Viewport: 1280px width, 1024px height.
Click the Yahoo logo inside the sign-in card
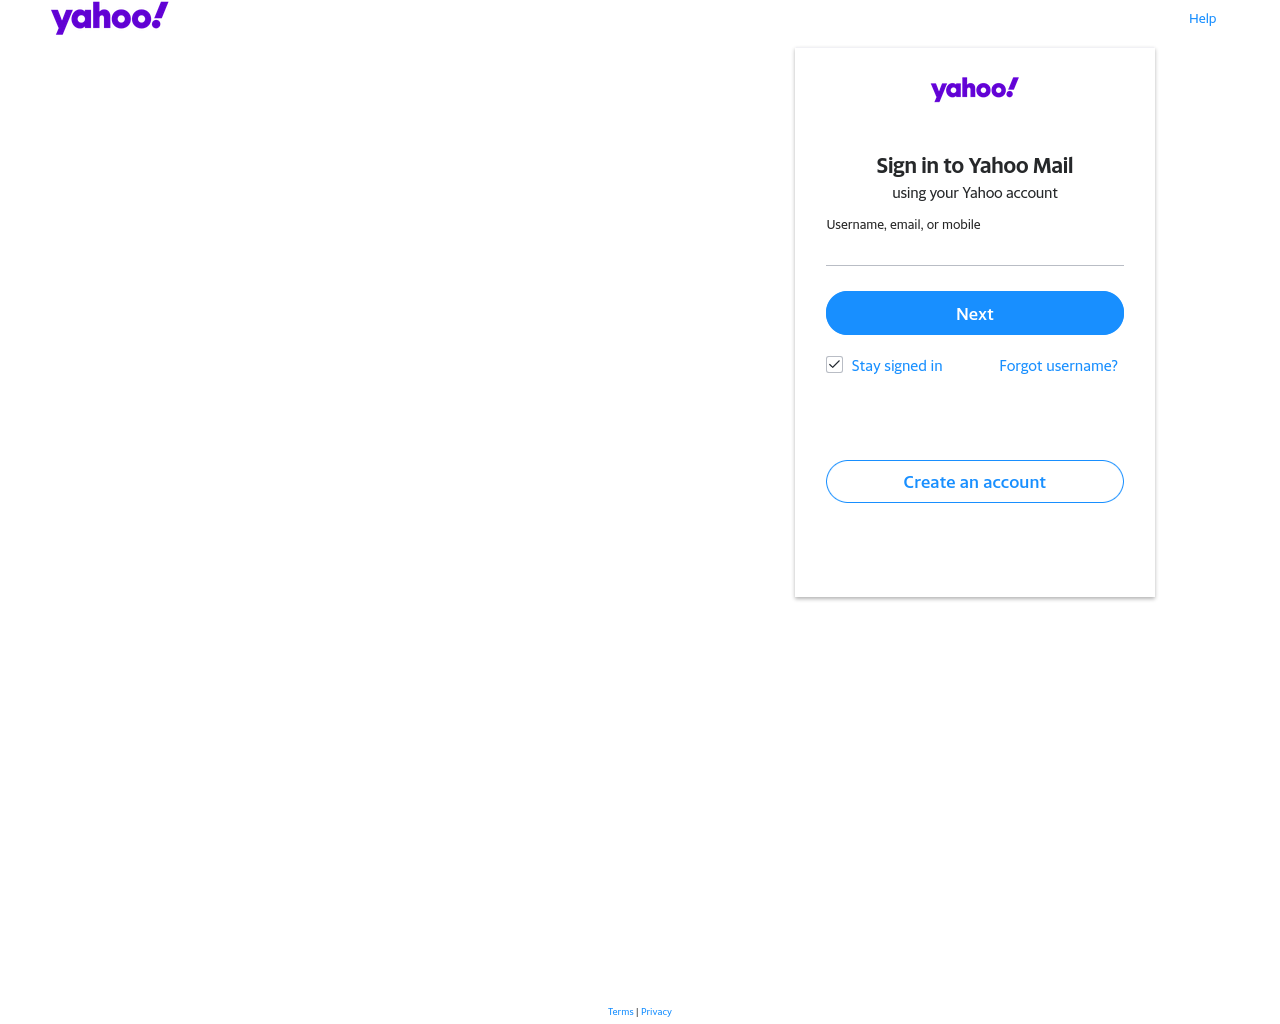click(975, 89)
